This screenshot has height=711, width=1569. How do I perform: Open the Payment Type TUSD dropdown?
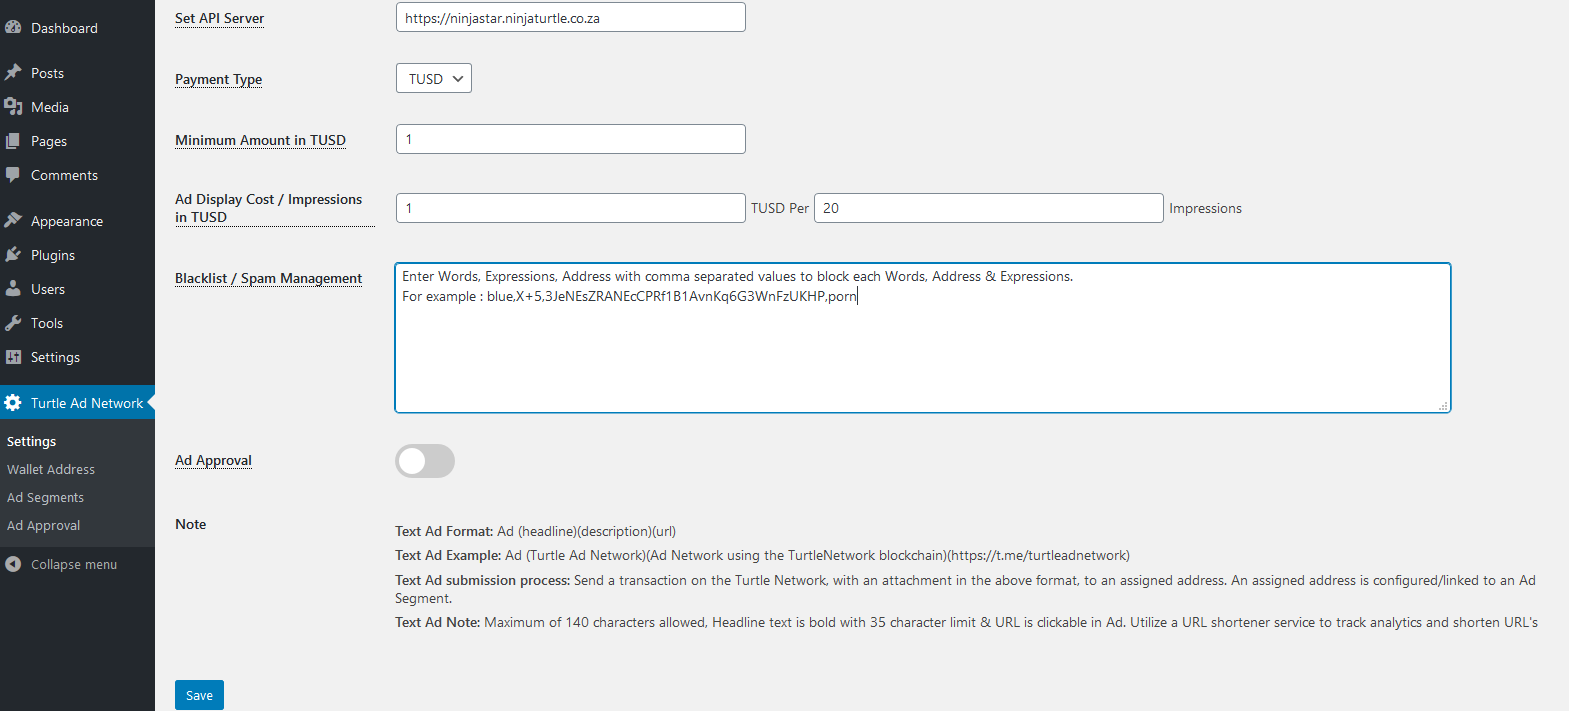click(x=434, y=78)
